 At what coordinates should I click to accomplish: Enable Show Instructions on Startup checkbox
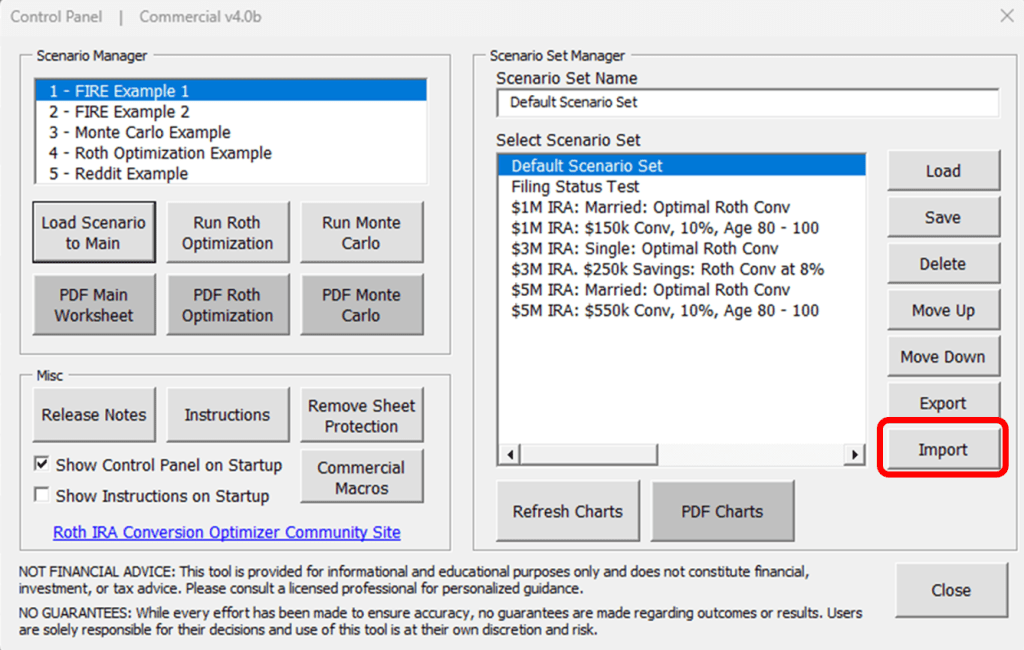(x=43, y=496)
